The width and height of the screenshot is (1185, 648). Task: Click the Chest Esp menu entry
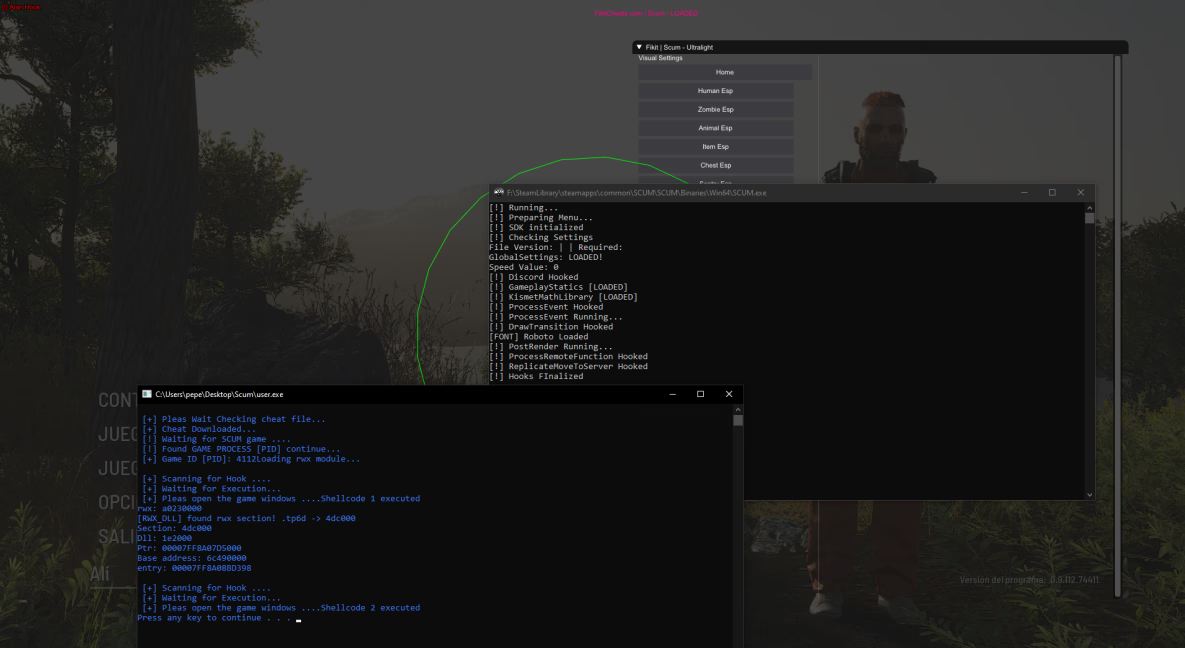tap(715, 165)
